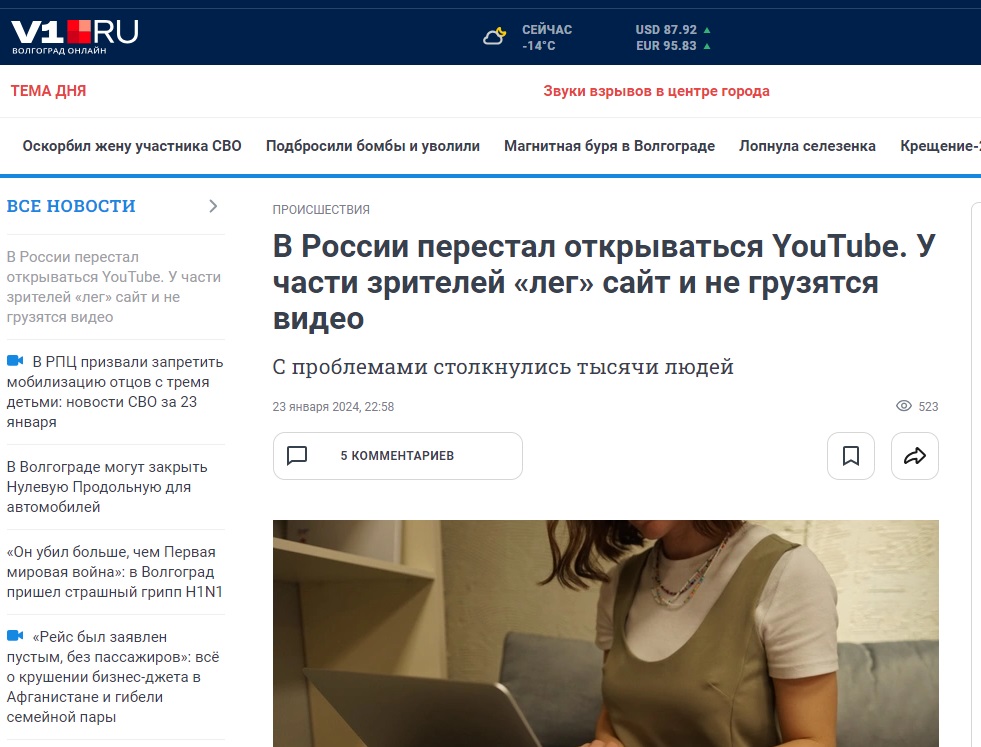
Task: Click the main article headline about YouTube
Action: [604, 282]
